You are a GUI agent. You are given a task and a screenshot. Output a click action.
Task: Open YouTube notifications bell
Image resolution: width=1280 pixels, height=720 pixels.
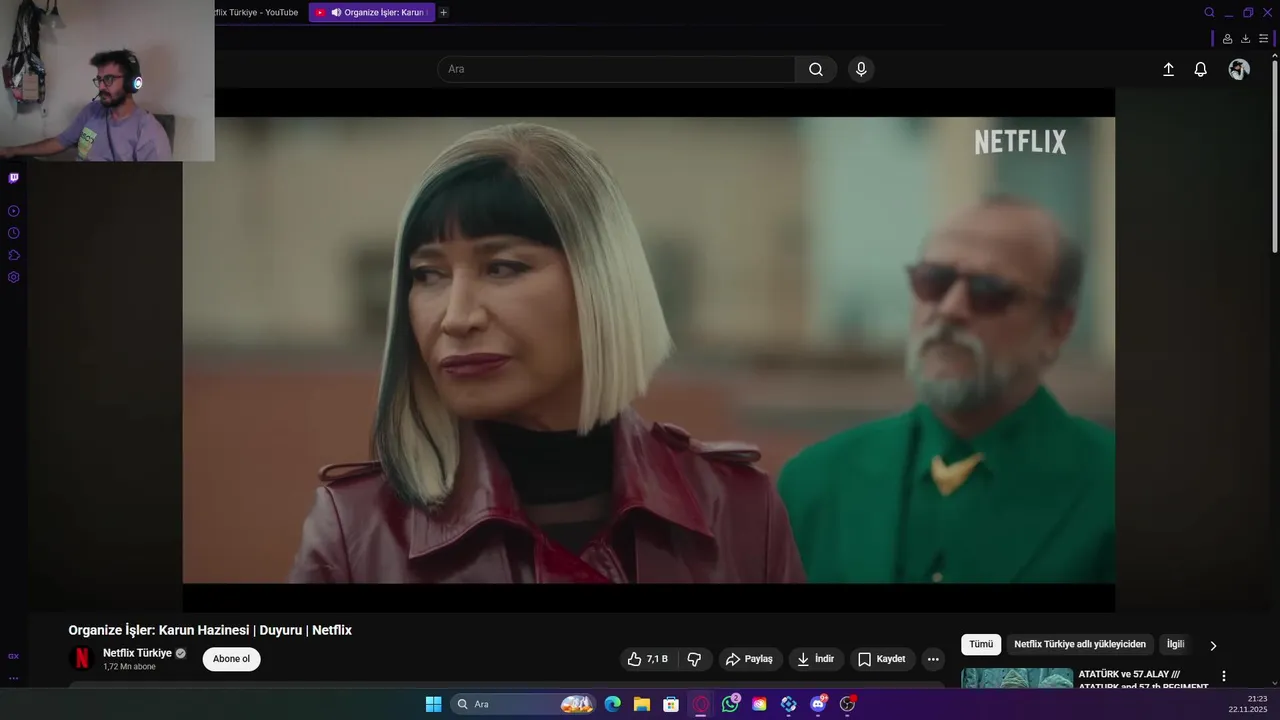click(x=1201, y=69)
